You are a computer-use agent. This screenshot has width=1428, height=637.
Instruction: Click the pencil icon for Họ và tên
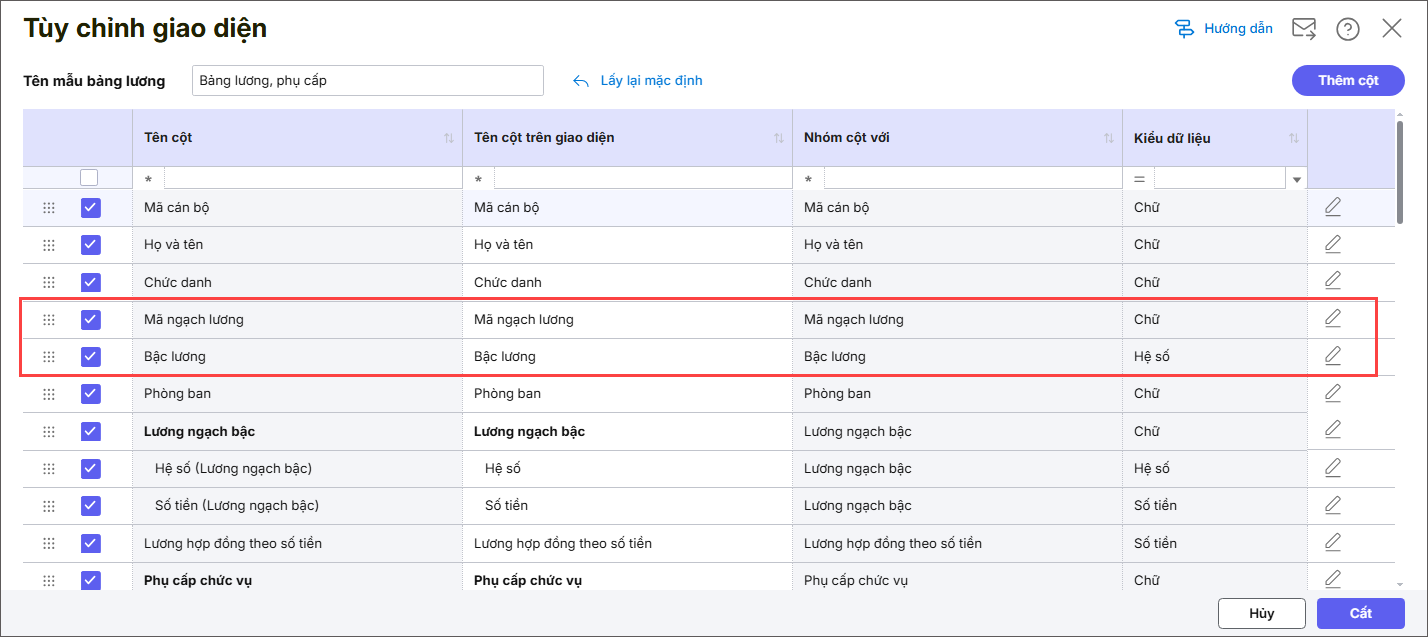pyautogui.click(x=1332, y=244)
